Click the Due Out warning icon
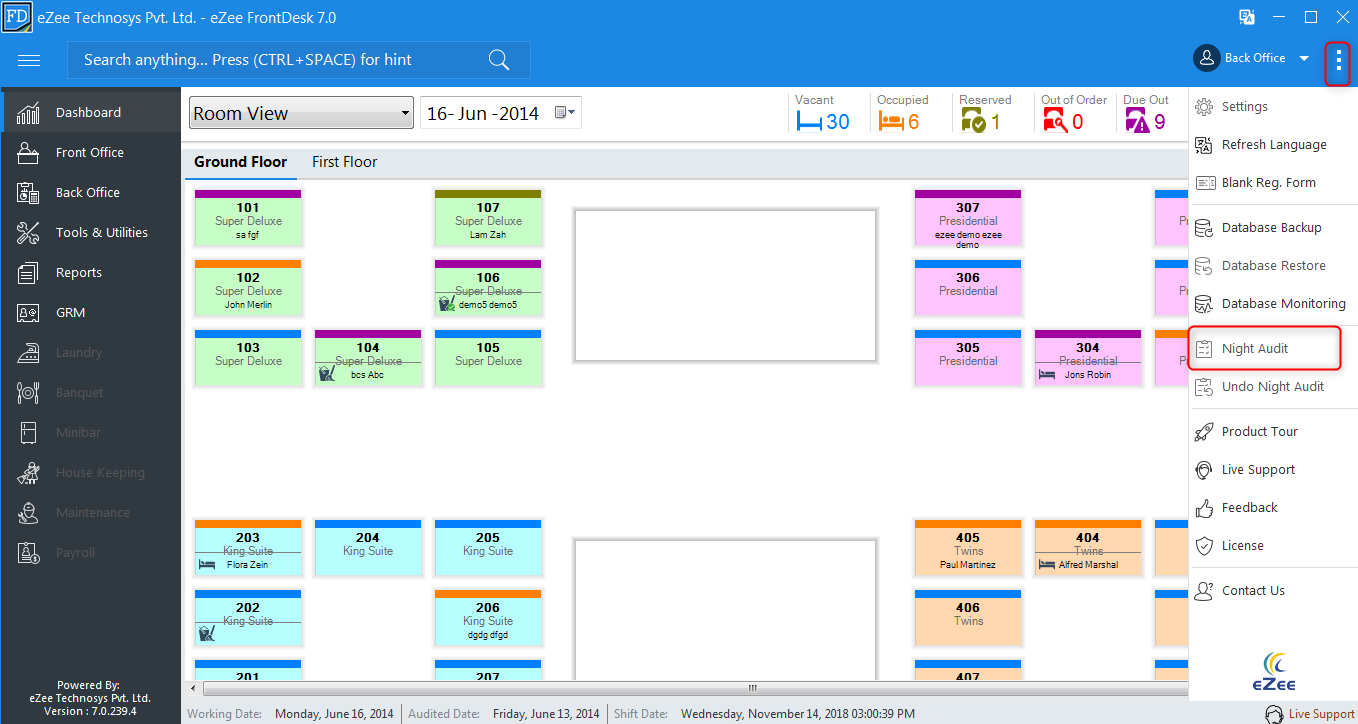Viewport: 1358px width, 724px height. 1137,122
